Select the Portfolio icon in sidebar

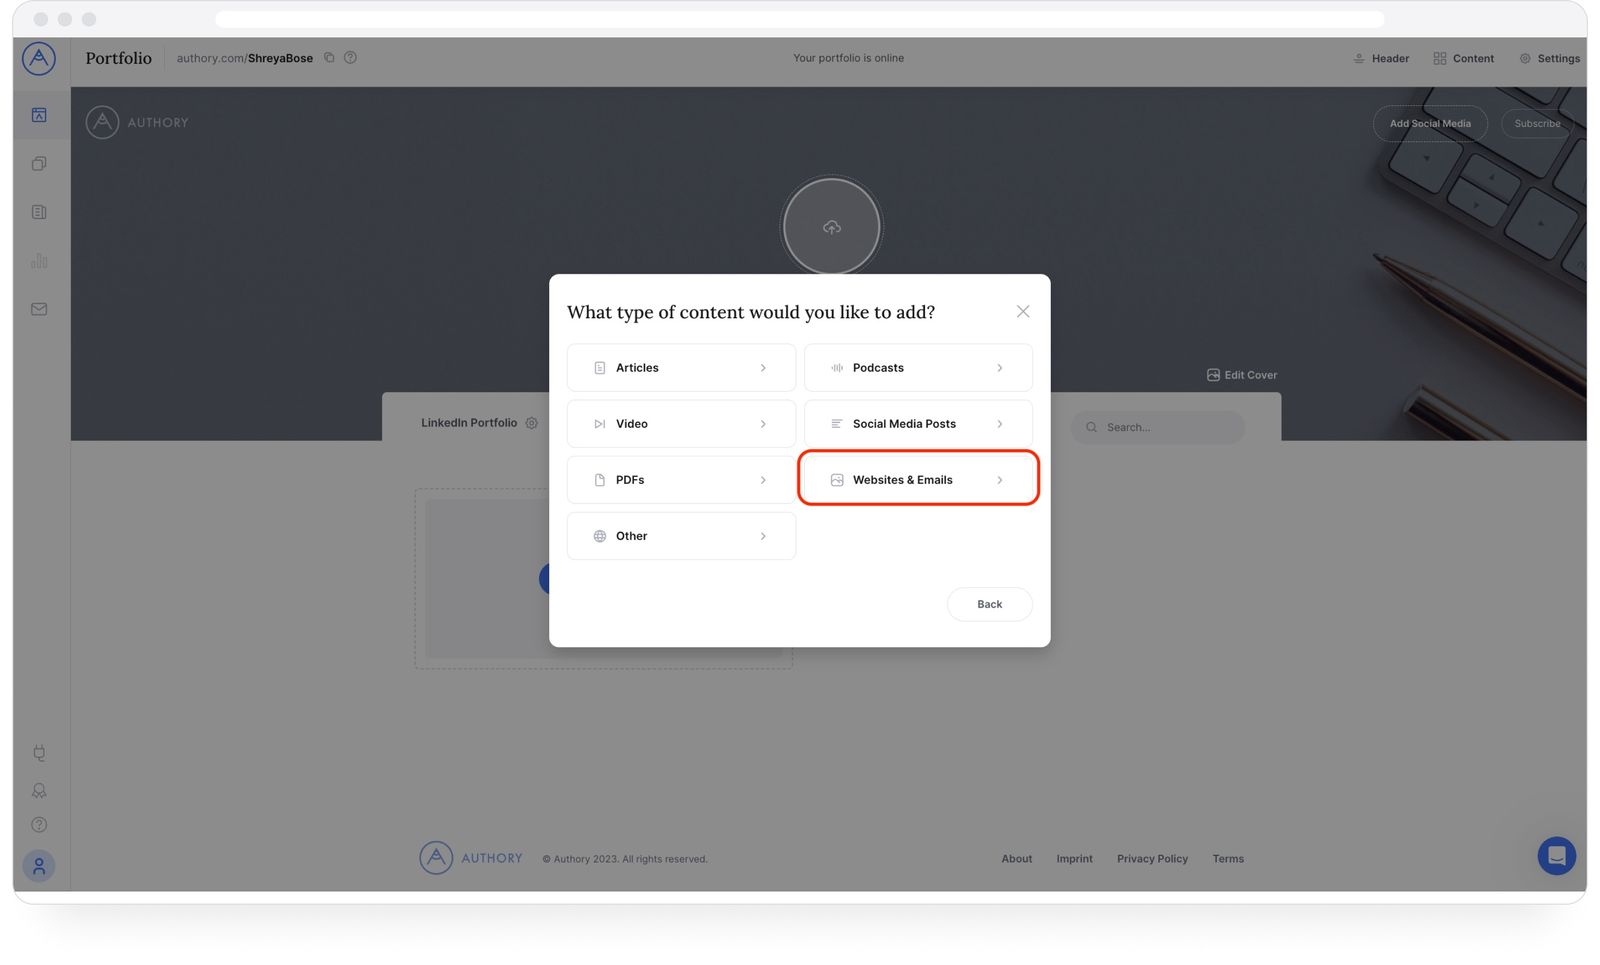[39, 114]
